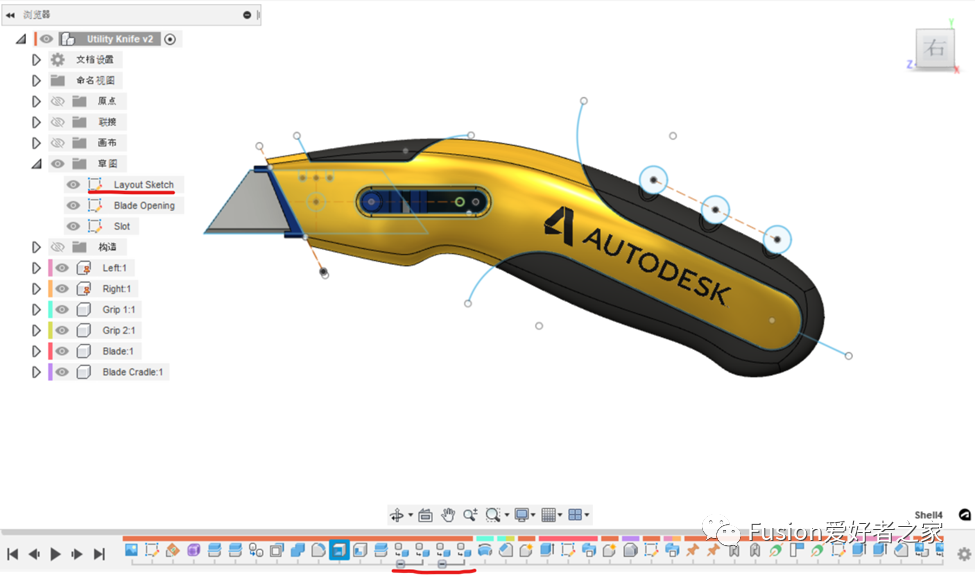
Task: Toggle Slot sketch visibility
Action: pyautogui.click(x=73, y=226)
